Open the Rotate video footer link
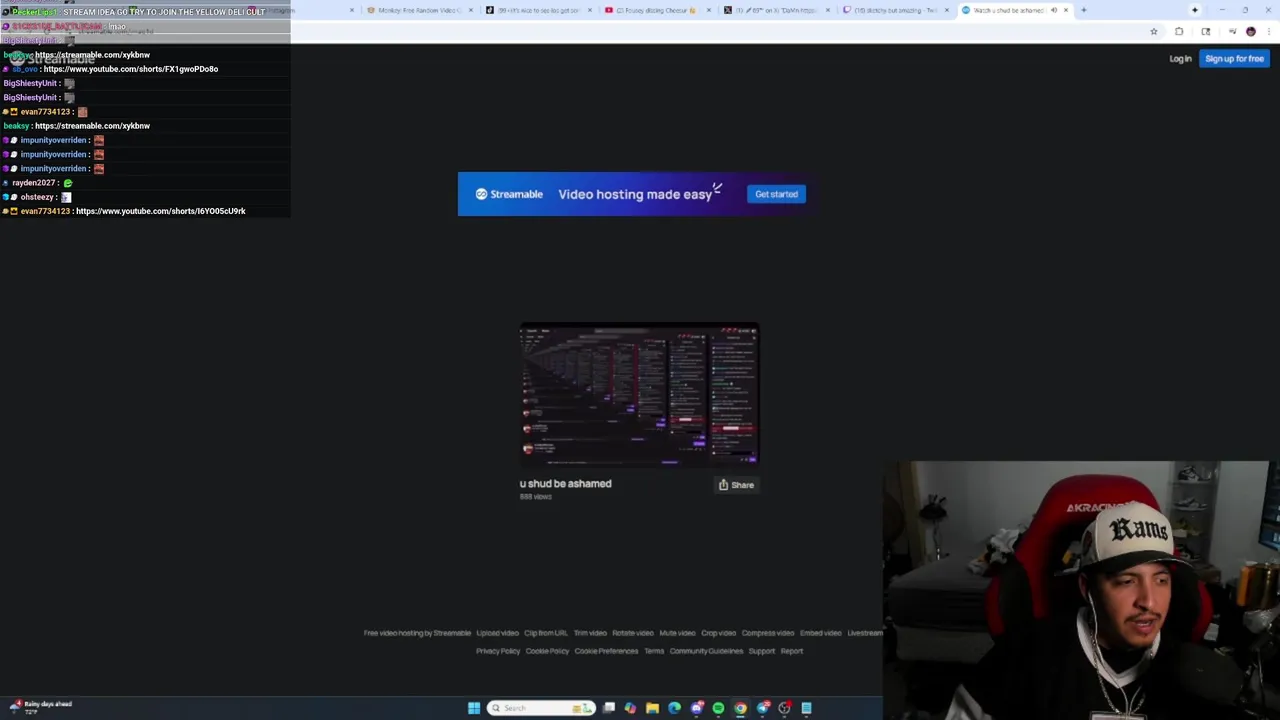The image size is (1280, 720). tap(633, 633)
